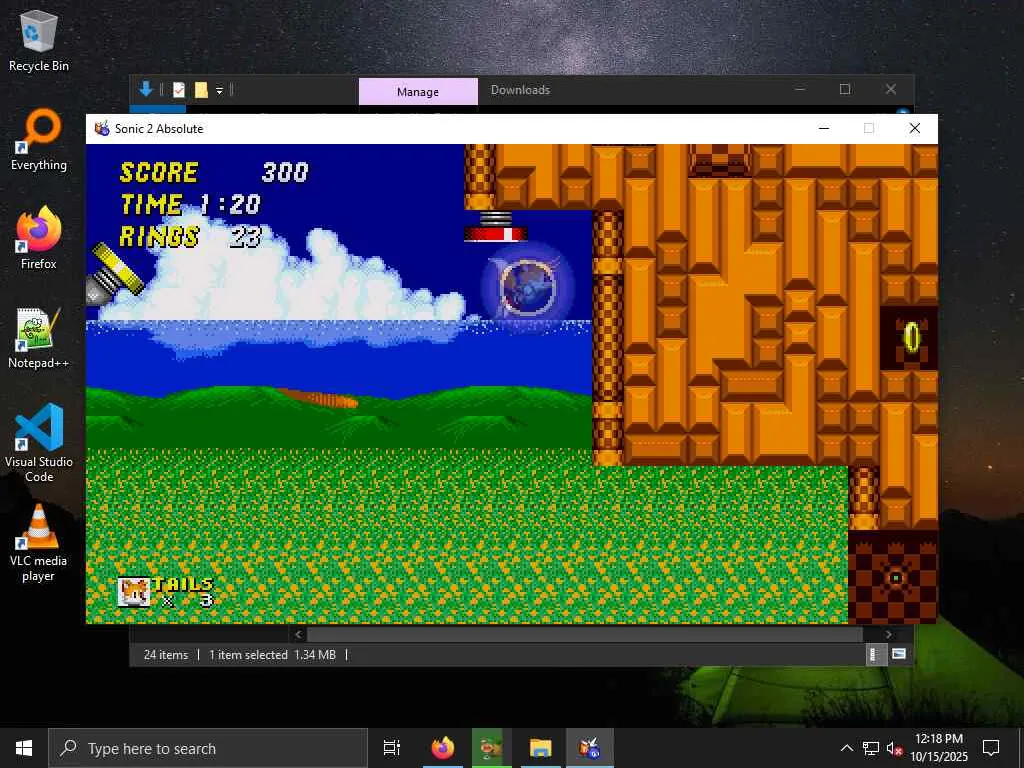Click the '24 items' status bar text
Viewport: 1024px width, 768px height.
click(166, 654)
